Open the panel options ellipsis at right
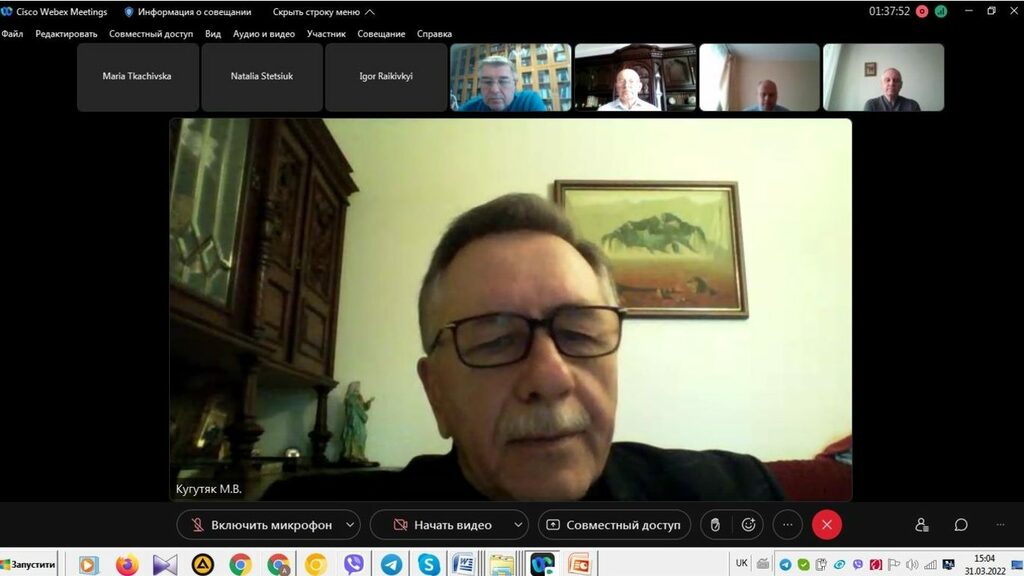This screenshot has width=1024, height=576. [x=1000, y=525]
